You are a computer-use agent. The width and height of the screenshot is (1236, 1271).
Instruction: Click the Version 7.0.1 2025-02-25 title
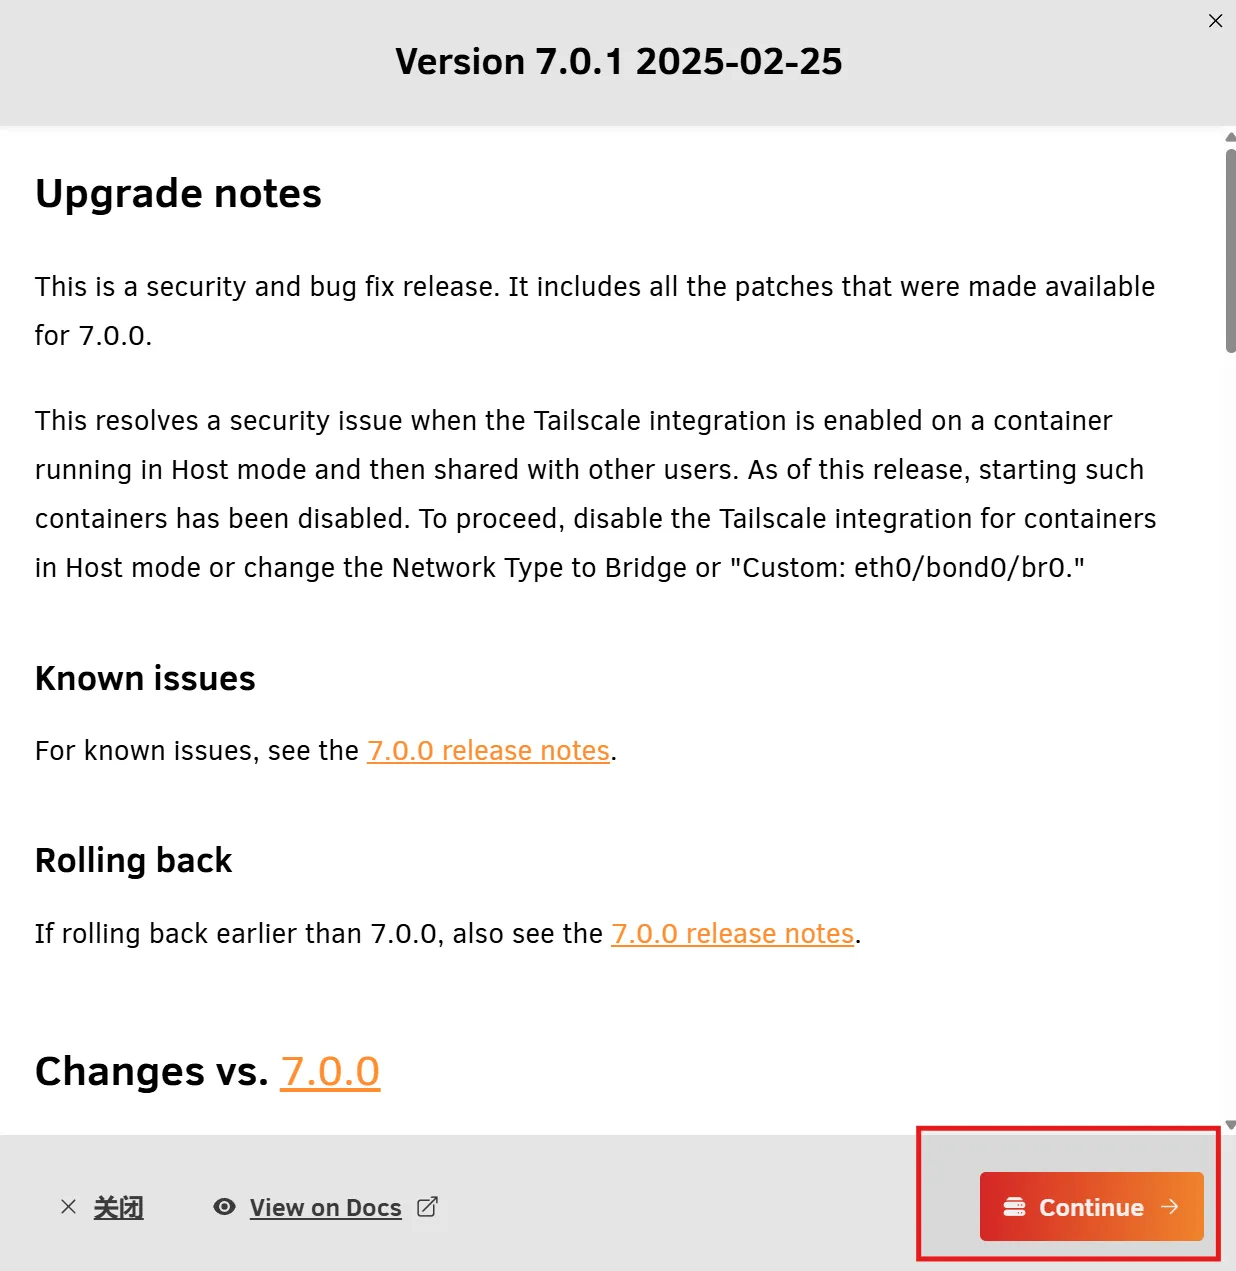pyautogui.click(x=619, y=62)
